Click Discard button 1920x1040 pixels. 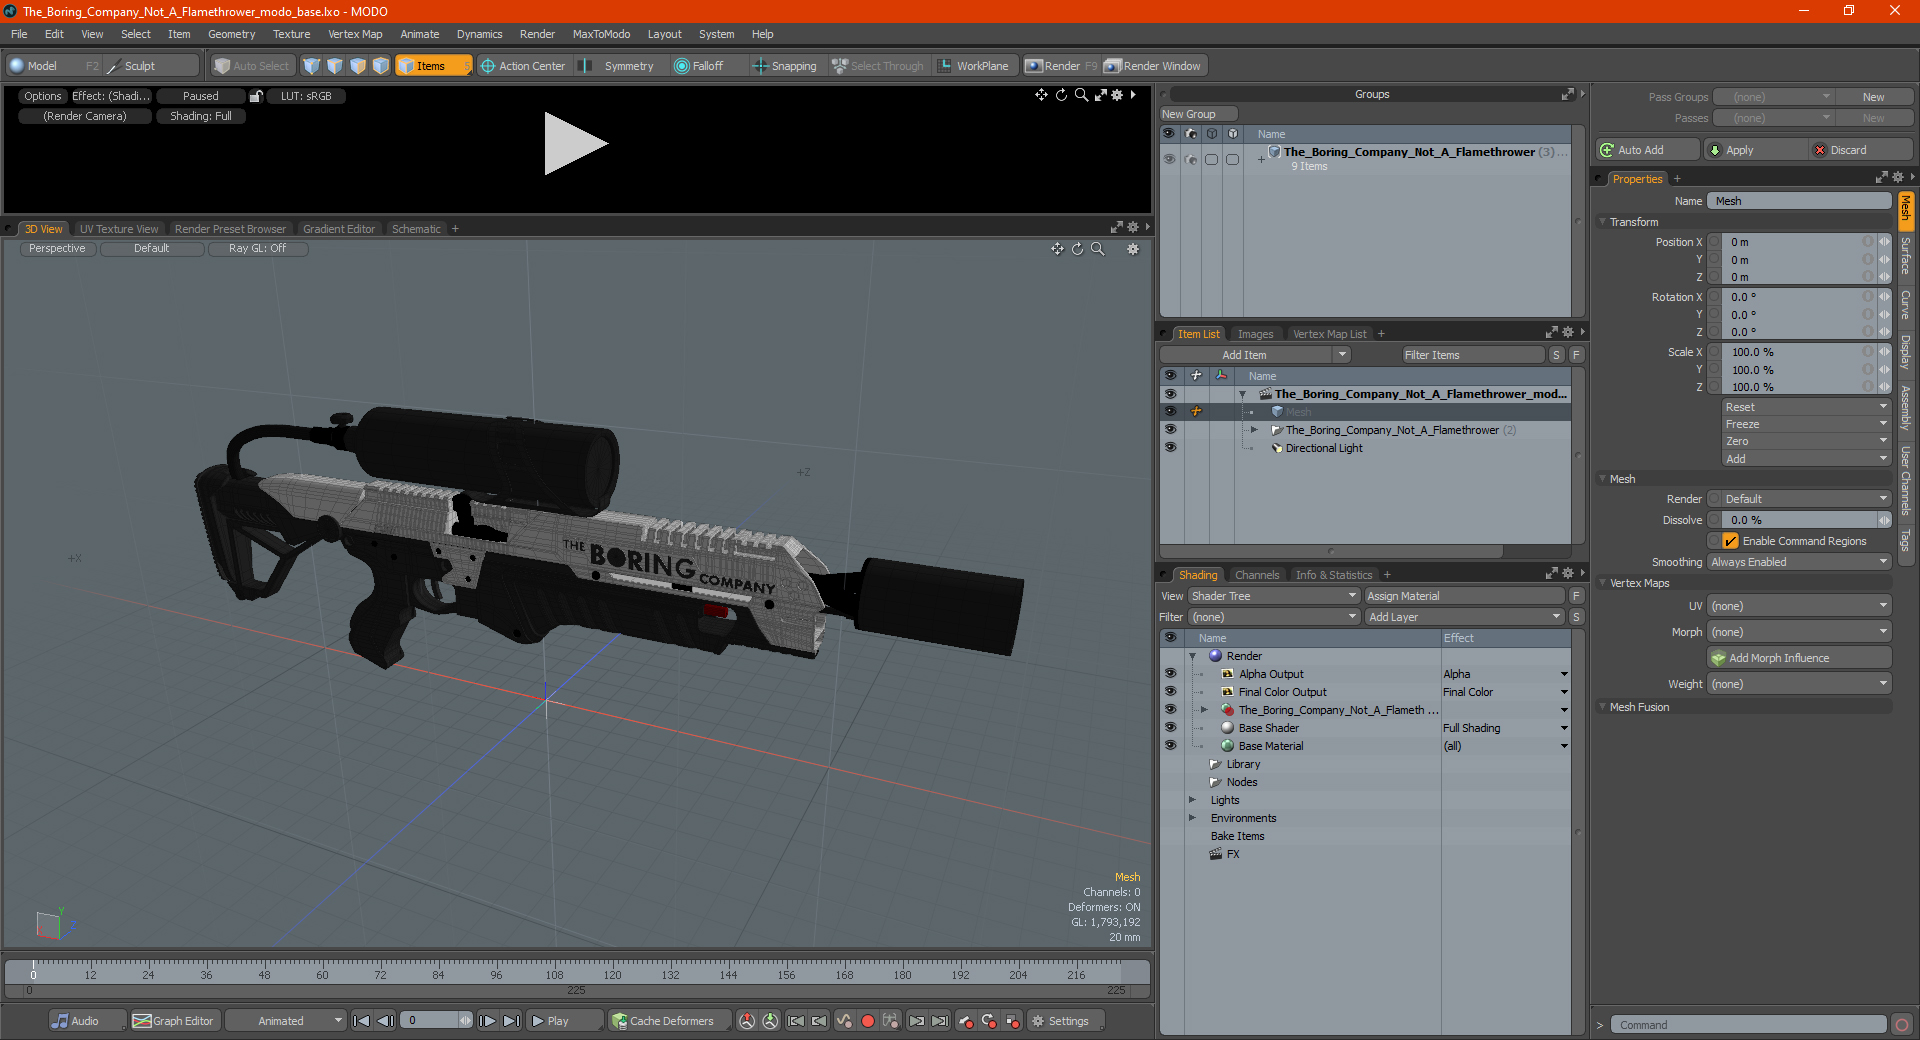pyautogui.click(x=1862, y=150)
